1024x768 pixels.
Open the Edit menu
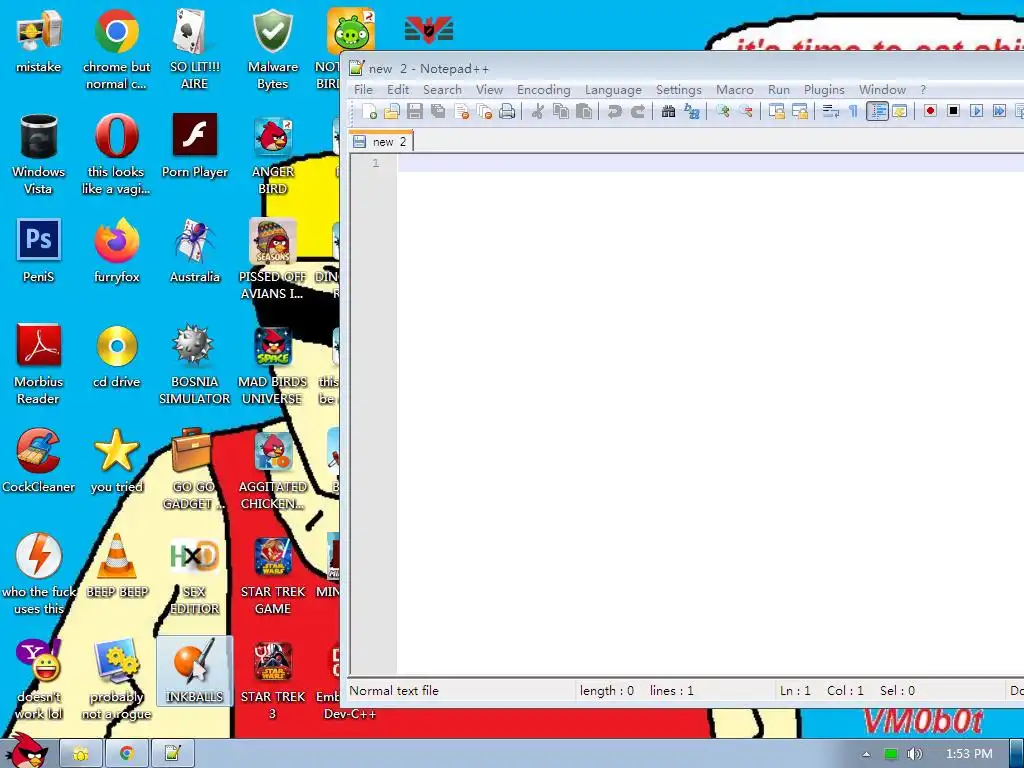point(398,89)
